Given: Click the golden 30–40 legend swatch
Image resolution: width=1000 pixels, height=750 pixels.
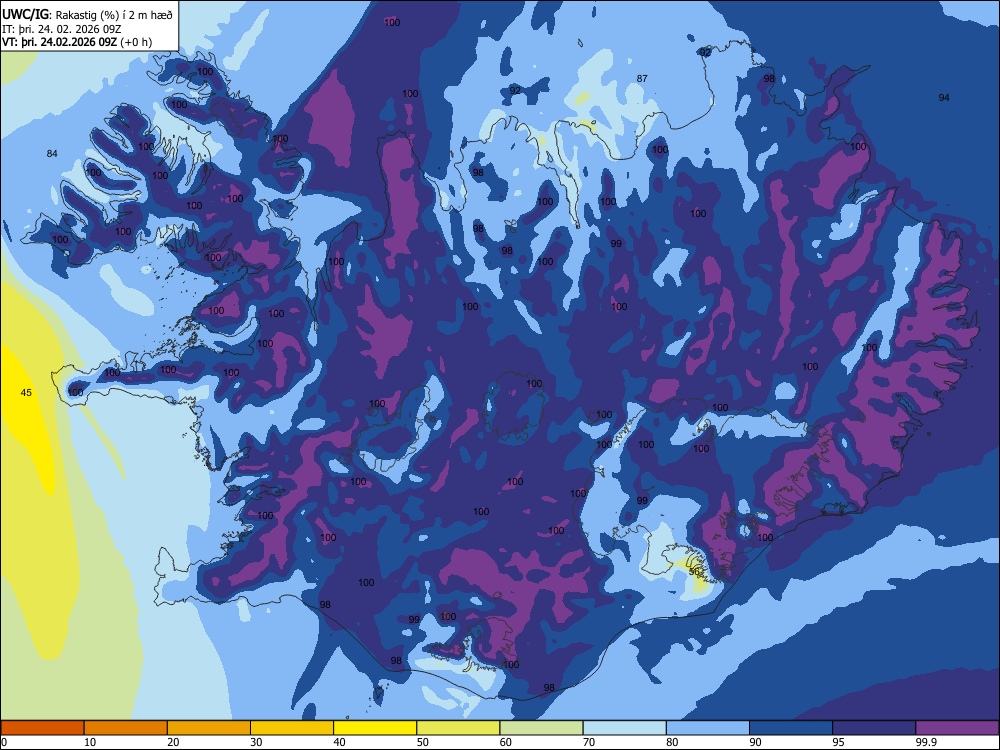Looking at the screenshot, I should coord(292,728).
